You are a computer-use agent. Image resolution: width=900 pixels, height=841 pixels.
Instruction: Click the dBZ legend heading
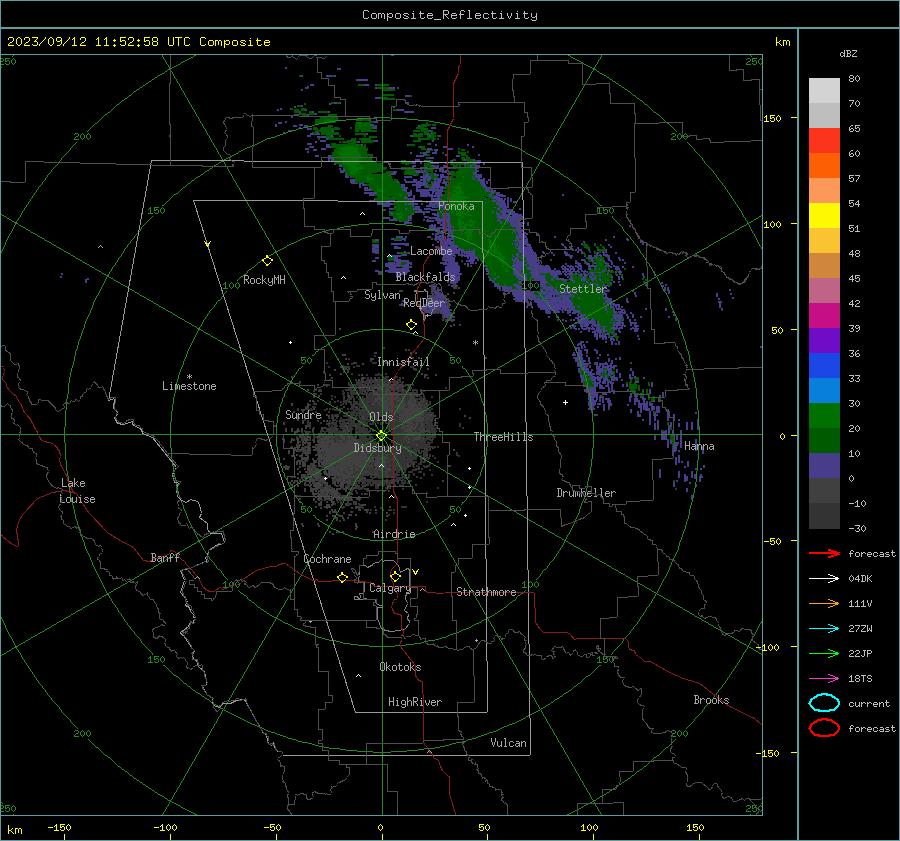click(x=848, y=53)
